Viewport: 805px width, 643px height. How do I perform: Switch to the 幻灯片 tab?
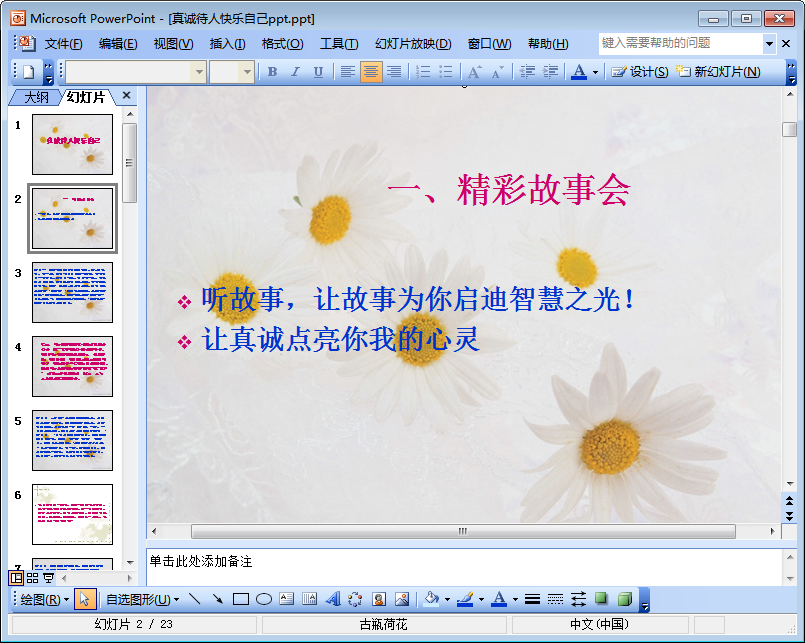point(86,97)
